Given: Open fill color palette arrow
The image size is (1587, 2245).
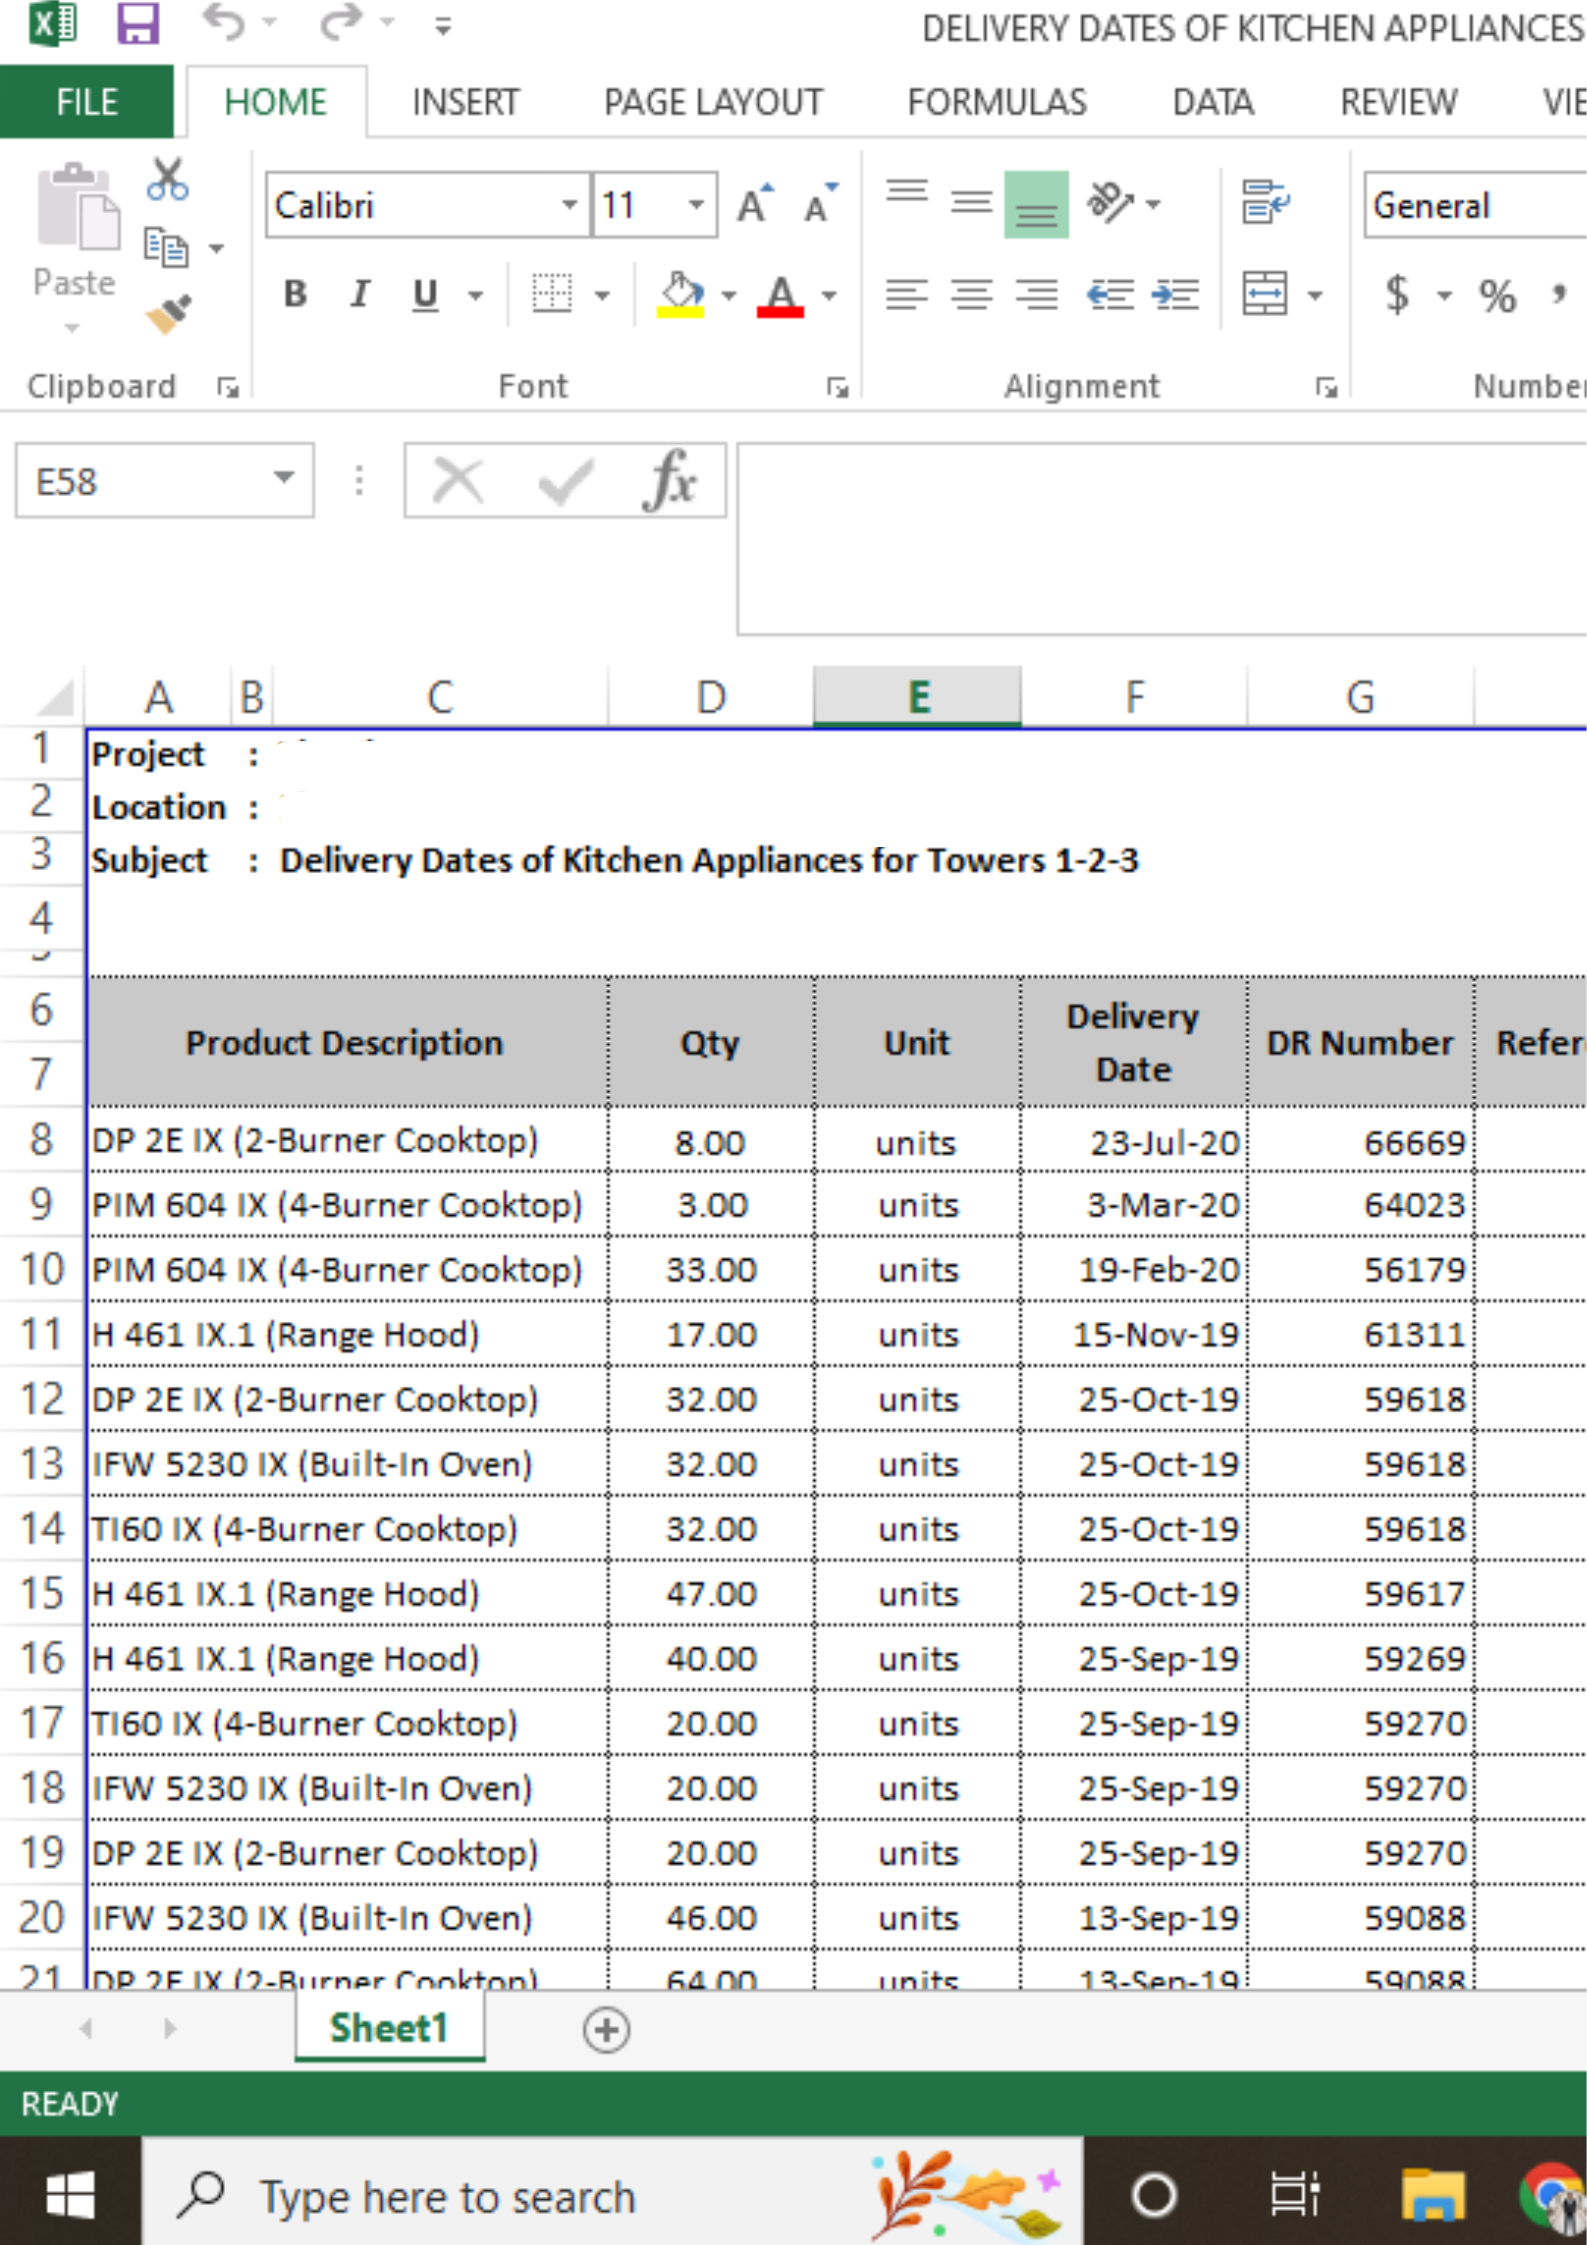Looking at the screenshot, I should 729,295.
